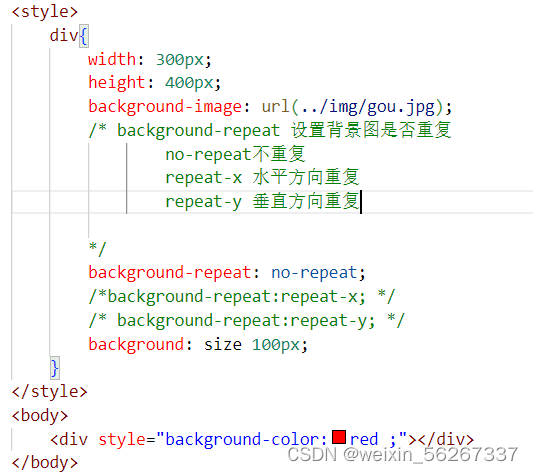This screenshot has width=533, height=473.
Task: Click the commented 'background-repeat:repeat-y;' line
Action: (x=246, y=320)
